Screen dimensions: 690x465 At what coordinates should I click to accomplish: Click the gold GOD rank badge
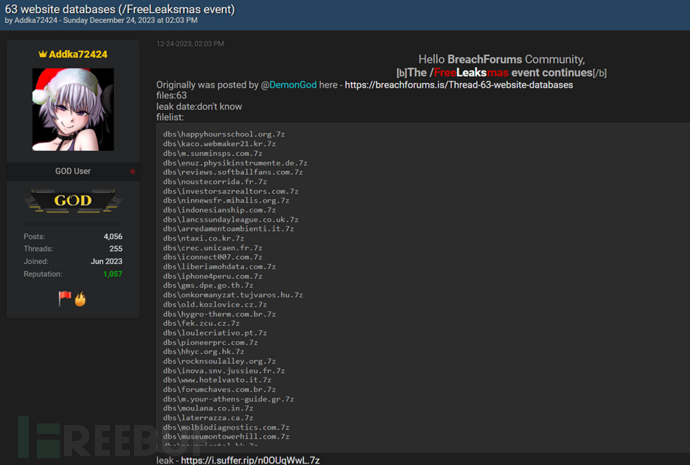point(73,201)
